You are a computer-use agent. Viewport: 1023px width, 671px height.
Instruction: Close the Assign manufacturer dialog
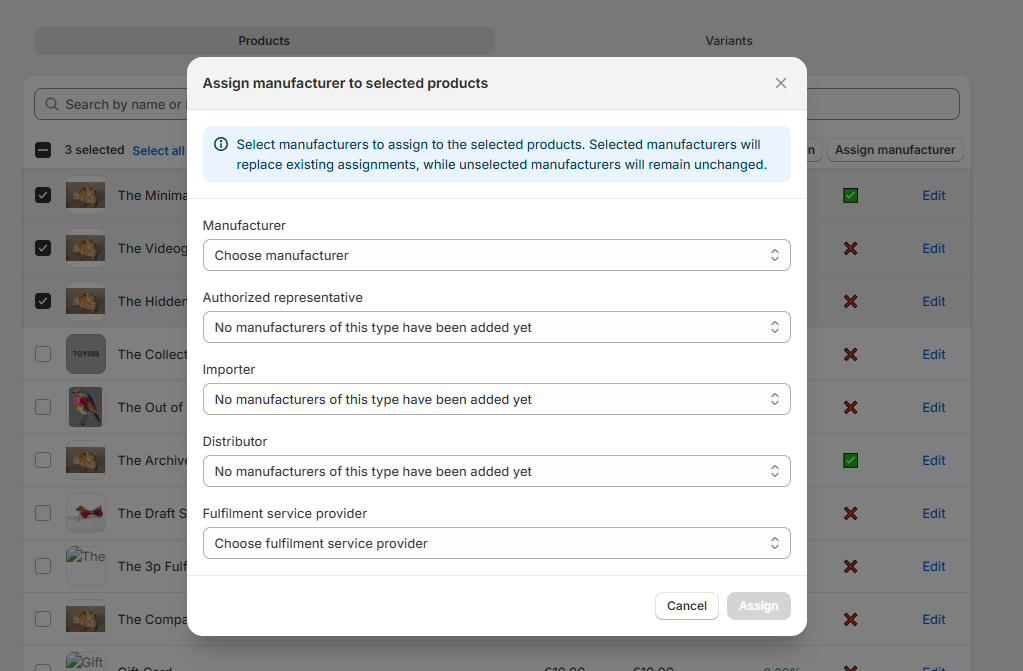[780, 83]
